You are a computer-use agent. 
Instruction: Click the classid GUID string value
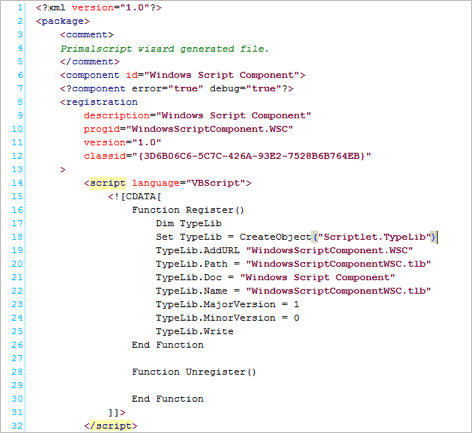coord(252,156)
